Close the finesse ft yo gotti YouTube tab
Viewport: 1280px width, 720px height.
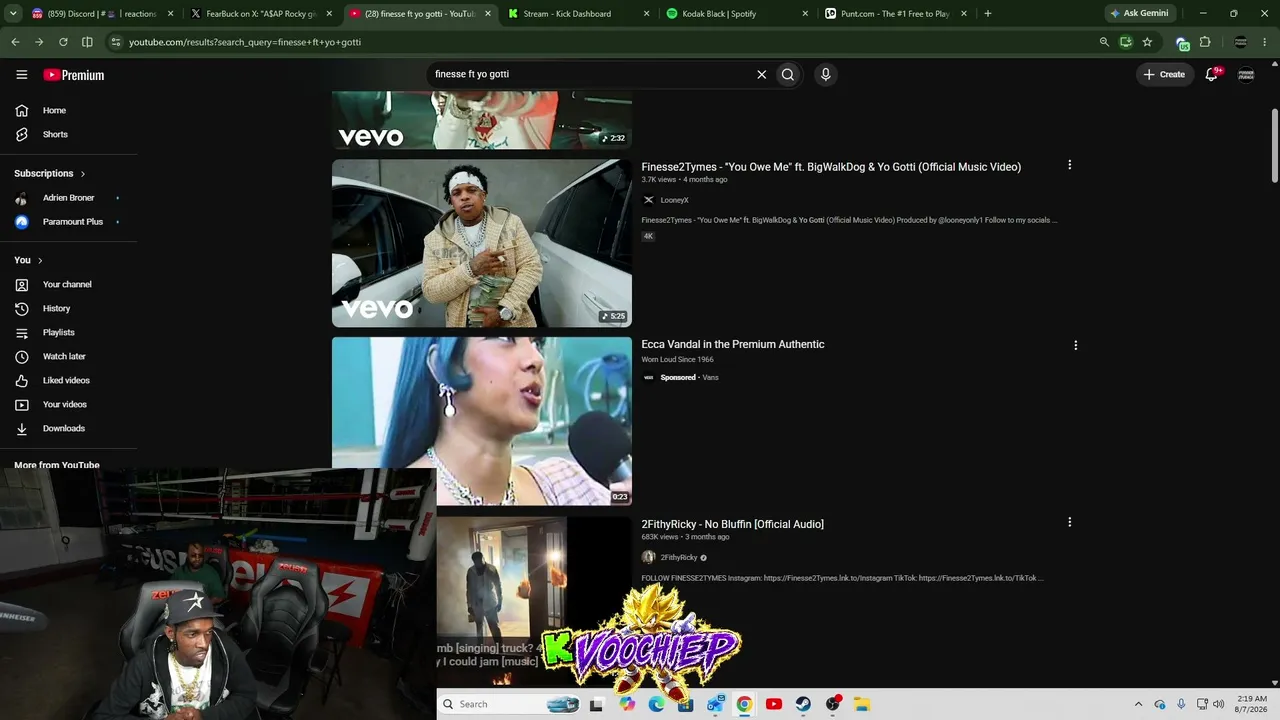coord(488,14)
